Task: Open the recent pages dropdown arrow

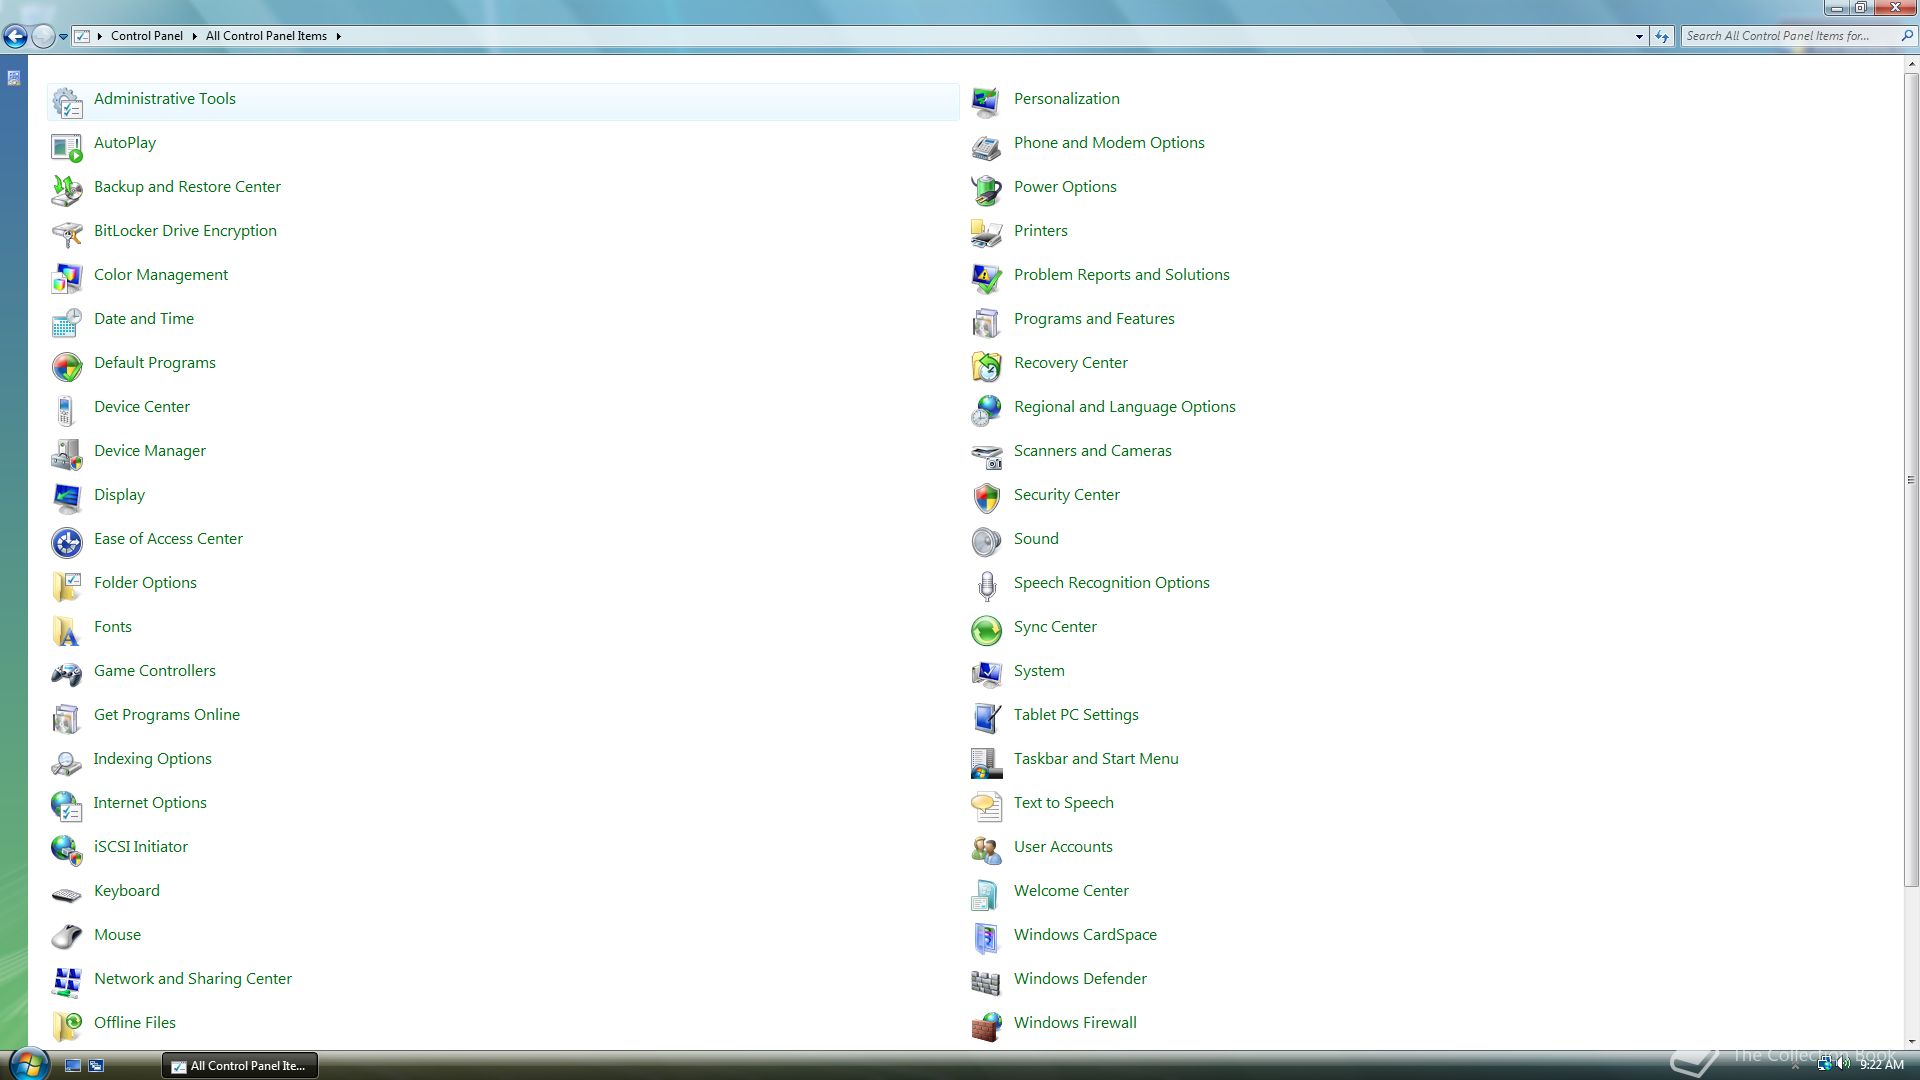Action: pyautogui.click(x=63, y=37)
